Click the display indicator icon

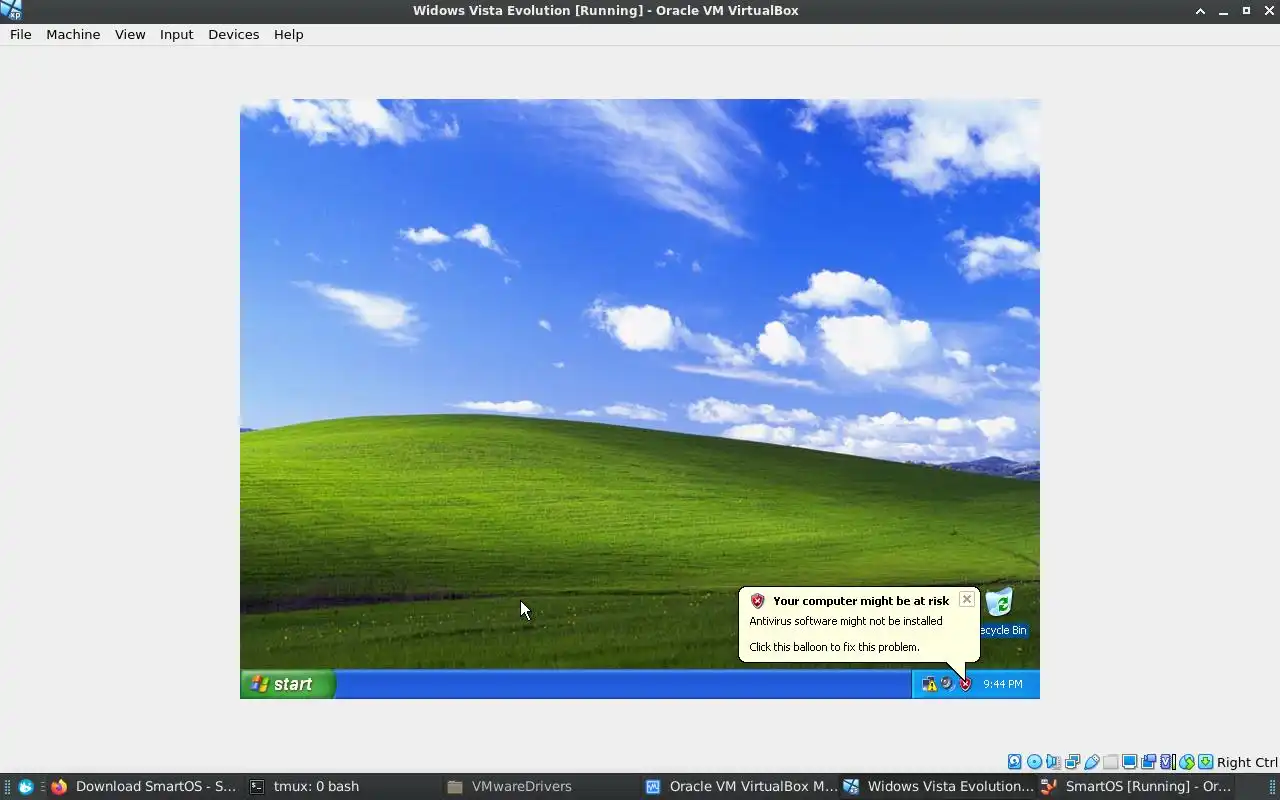point(1130,762)
